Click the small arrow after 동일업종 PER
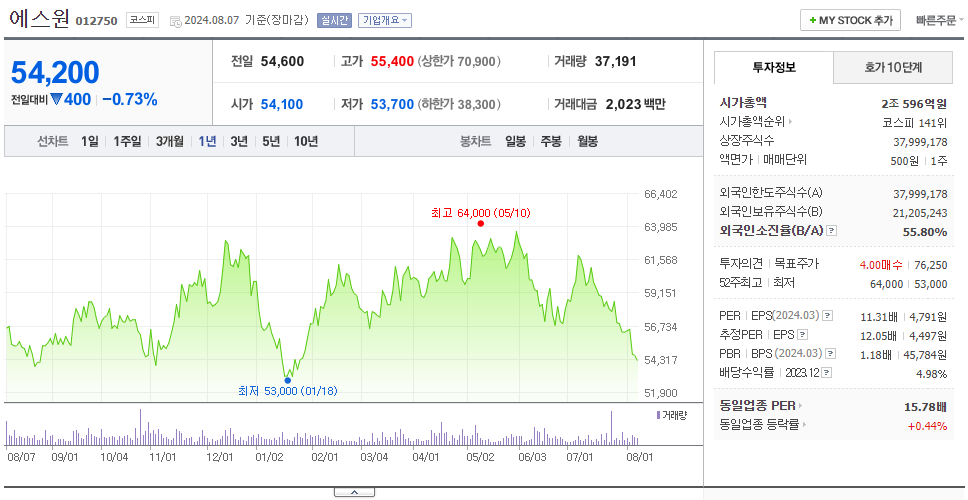The image size is (968, 500). click(x=800, y=406)
